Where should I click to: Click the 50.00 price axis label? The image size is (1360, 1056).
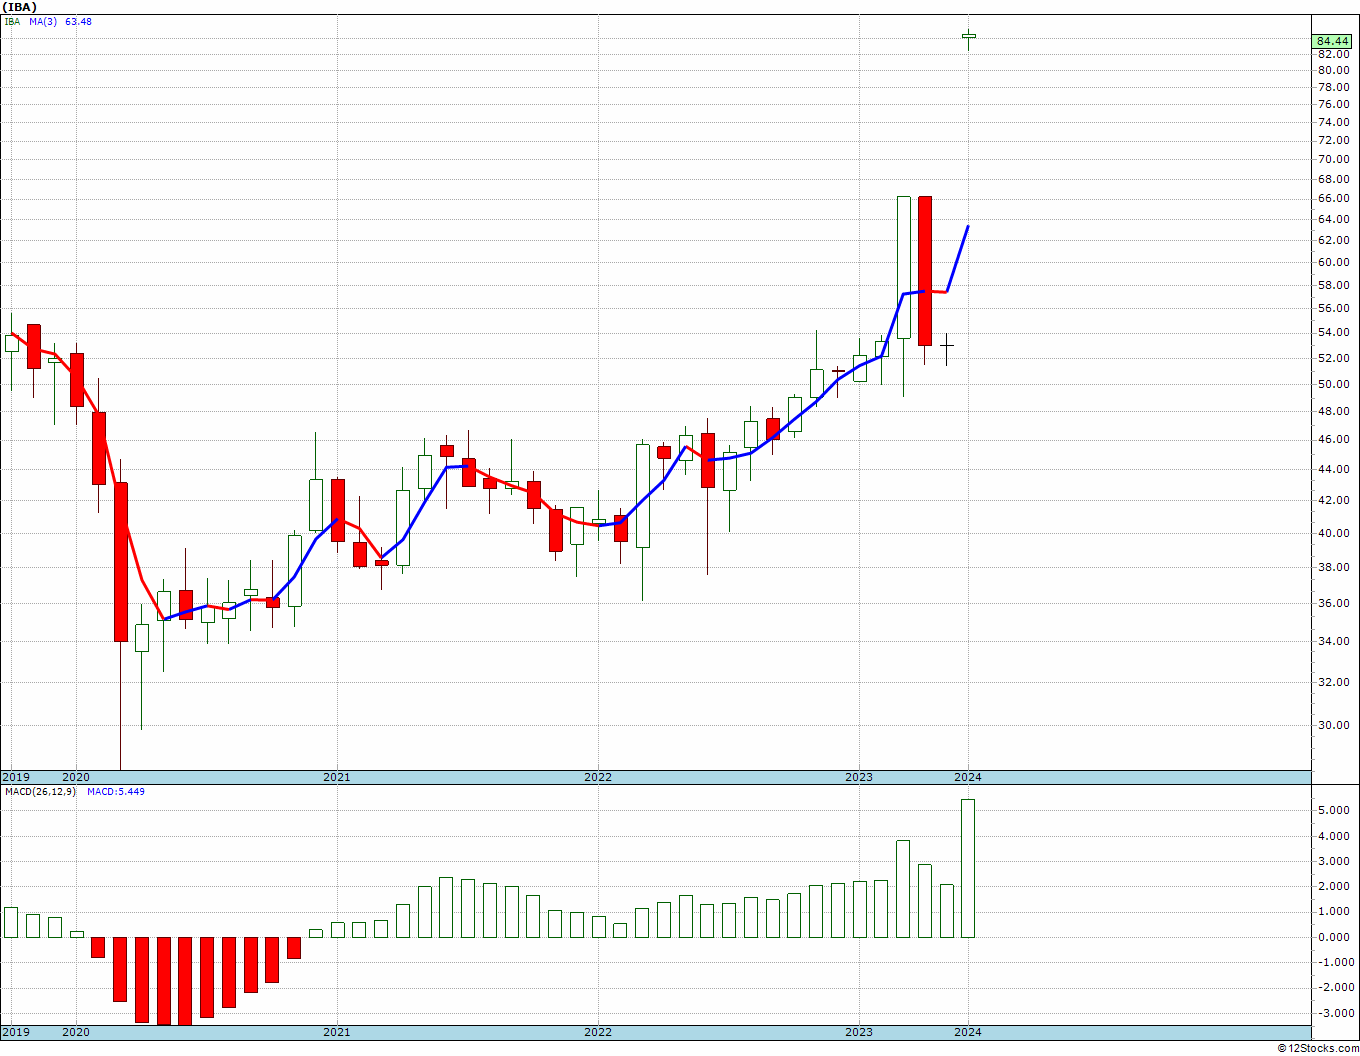pos(1333,384)
